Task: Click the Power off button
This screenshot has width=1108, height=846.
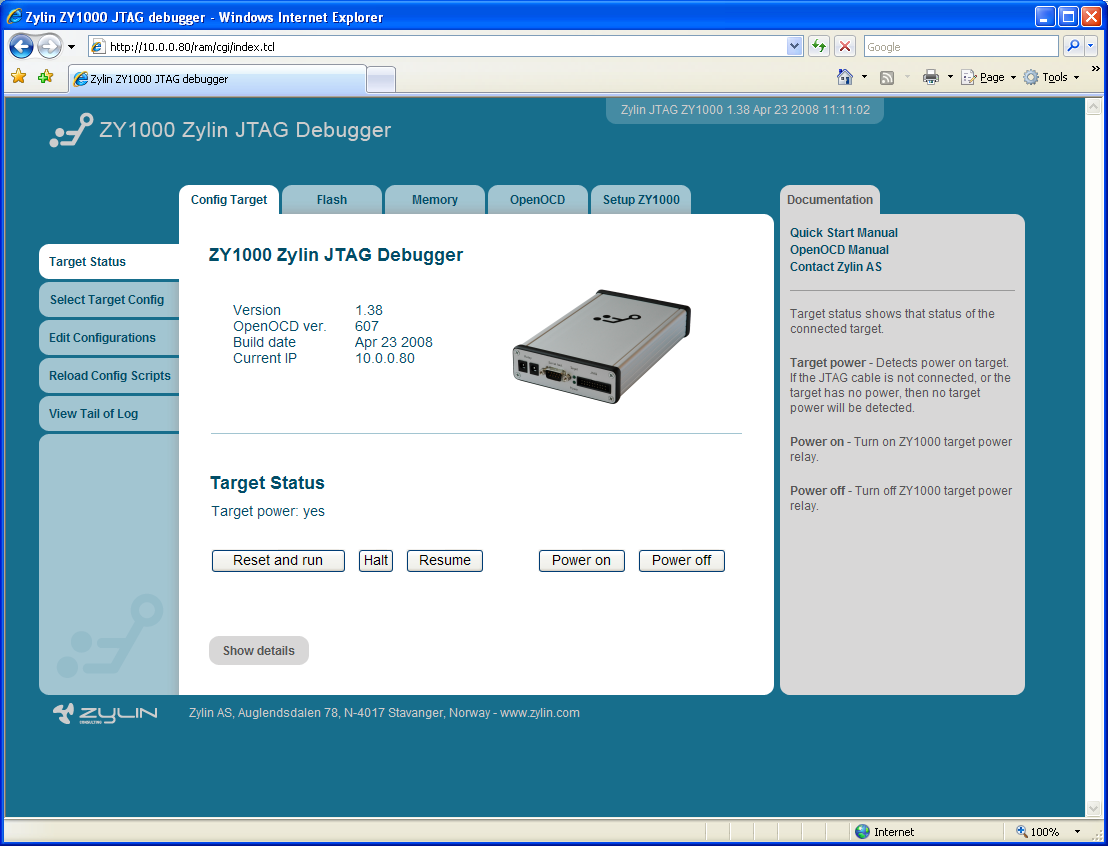Action: [x=682, y=560]
